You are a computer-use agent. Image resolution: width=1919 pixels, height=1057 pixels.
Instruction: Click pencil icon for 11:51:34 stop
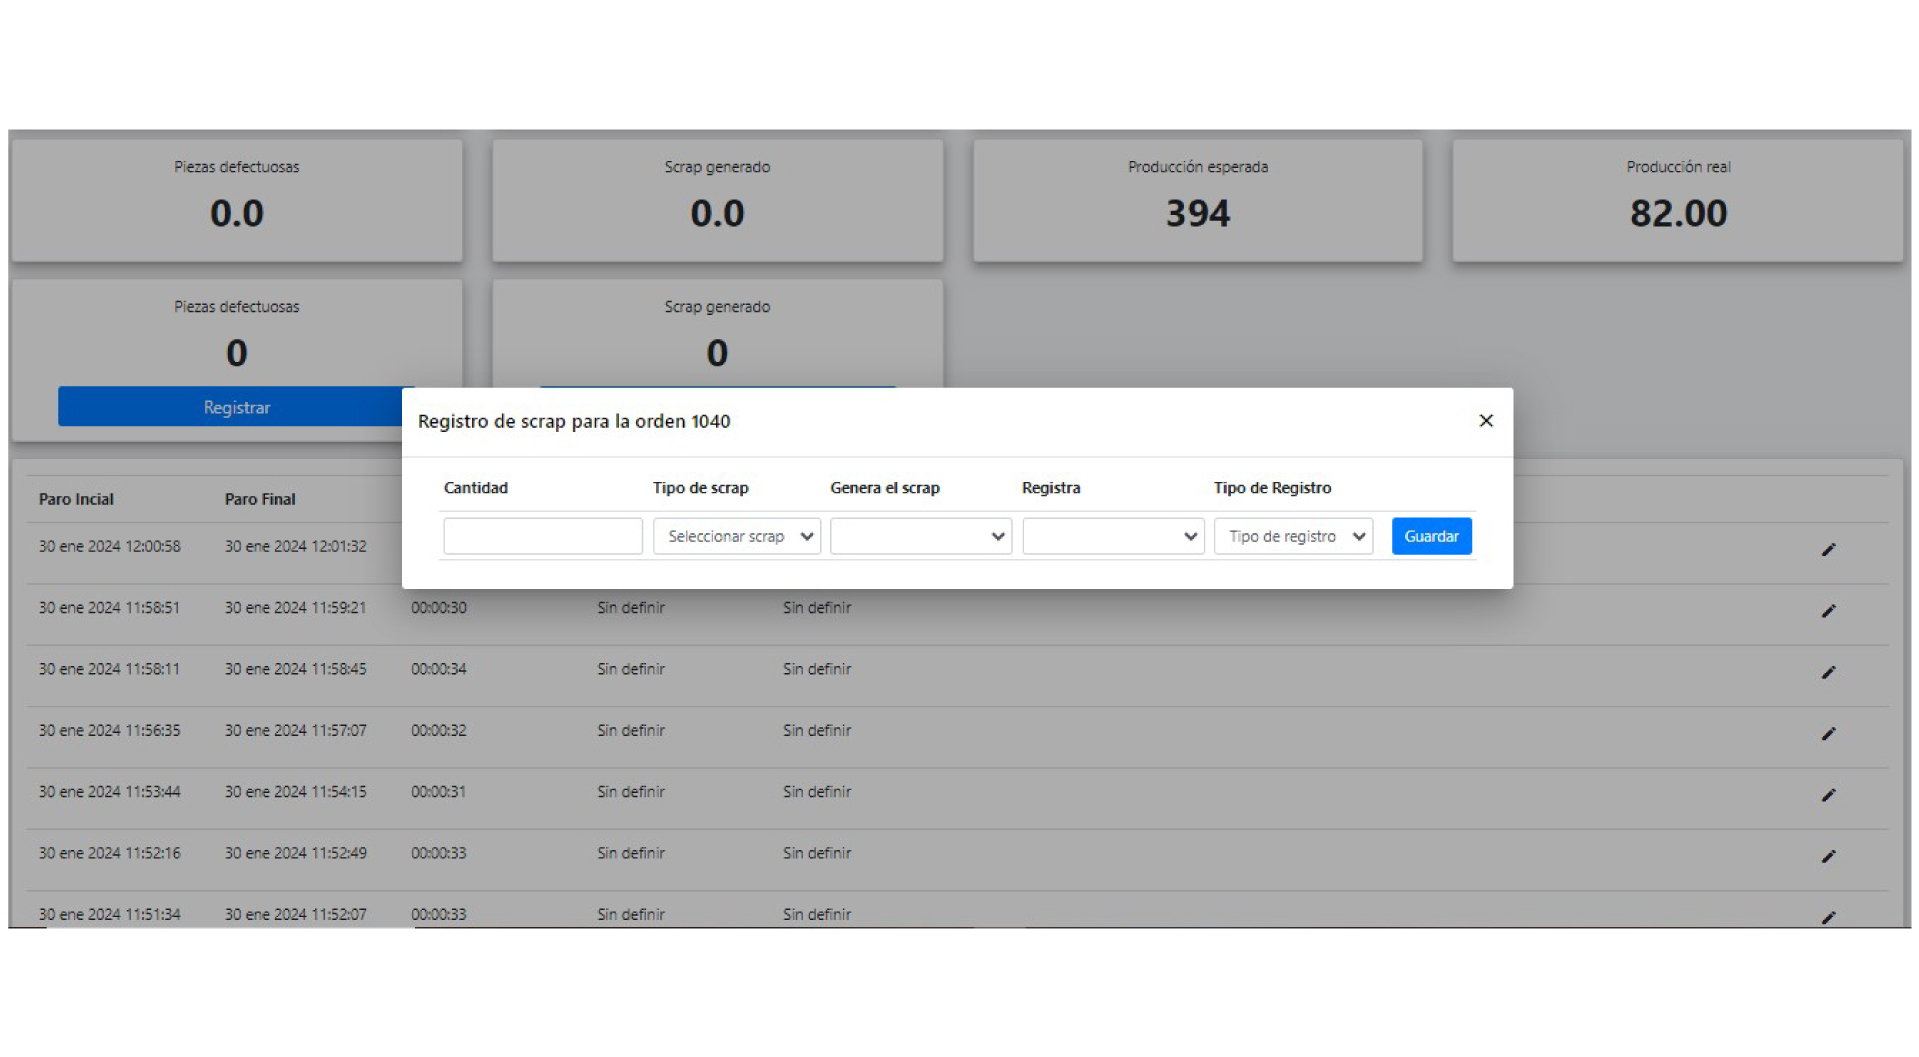pyautogui.click(x=1828, y=916)
